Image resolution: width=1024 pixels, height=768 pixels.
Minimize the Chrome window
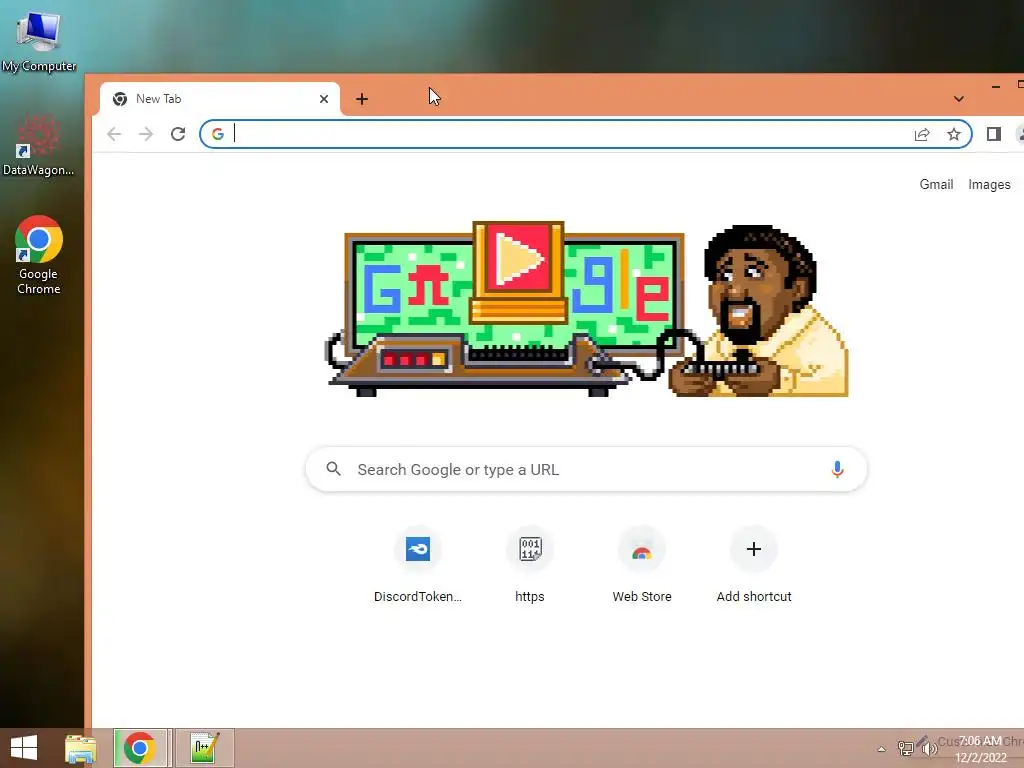pyautogui.click(x=995, y=86)
